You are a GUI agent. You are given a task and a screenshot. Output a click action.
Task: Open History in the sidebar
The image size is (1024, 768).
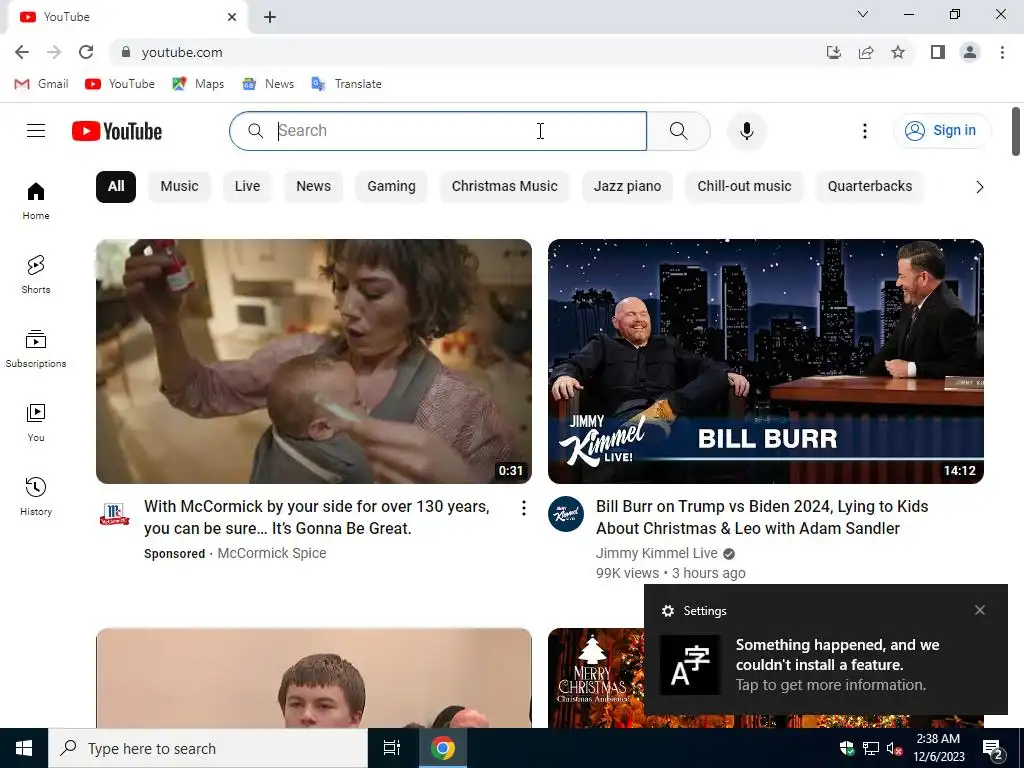tap(36, 496)
